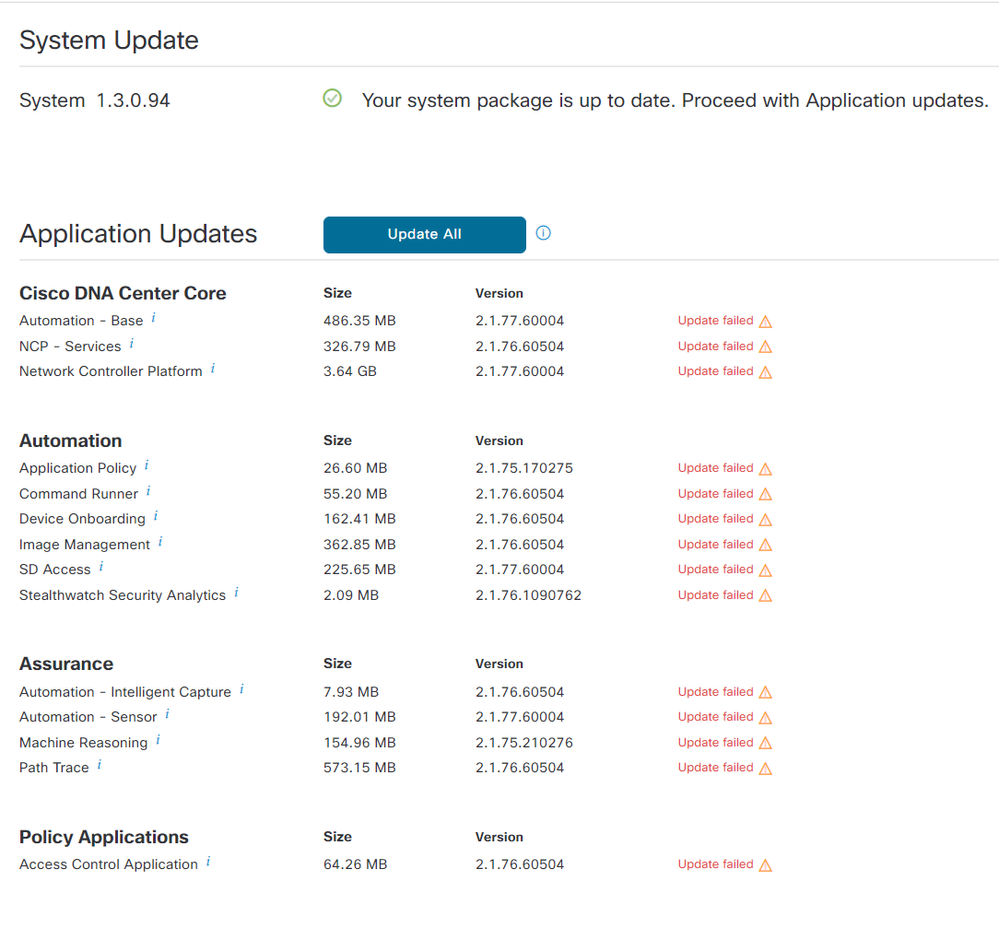Open Update failed status for Access Control Application
This screenshot has width=999, height=928.
click(715, 864)
